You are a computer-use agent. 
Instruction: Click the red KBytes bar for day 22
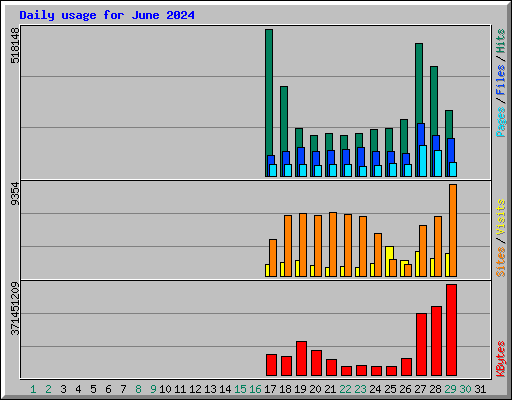[347, 371]
